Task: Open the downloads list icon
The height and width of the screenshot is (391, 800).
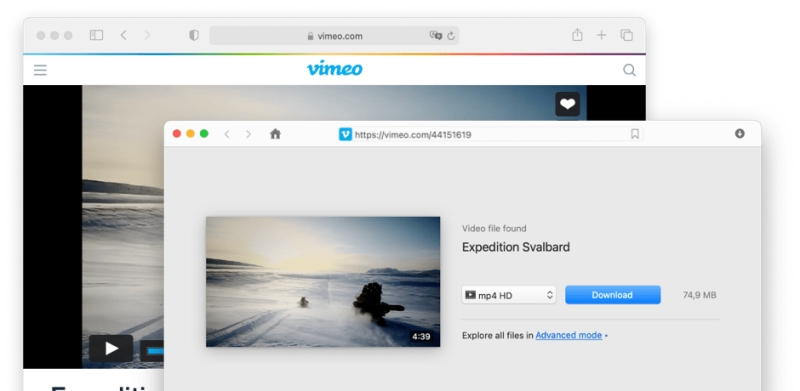Action: tap(740, 133)
